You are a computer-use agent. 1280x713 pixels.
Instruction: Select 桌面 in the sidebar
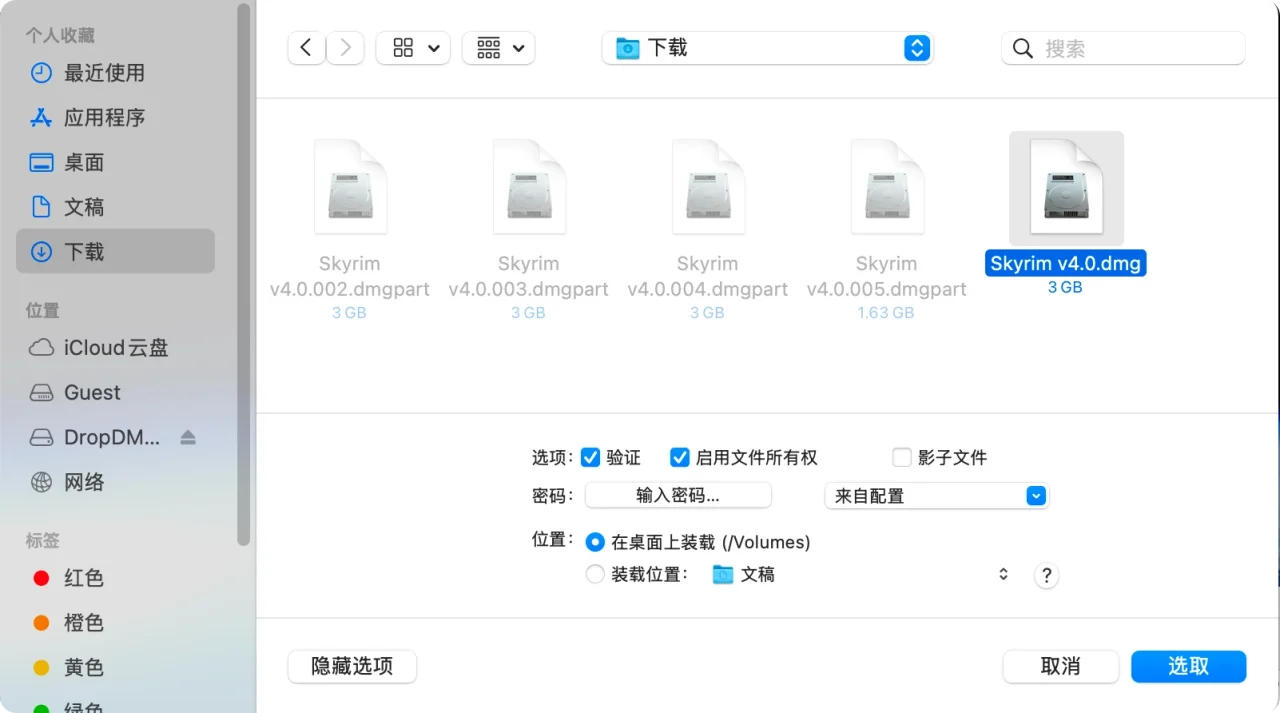pyautogui.click(x=115, y=163)
